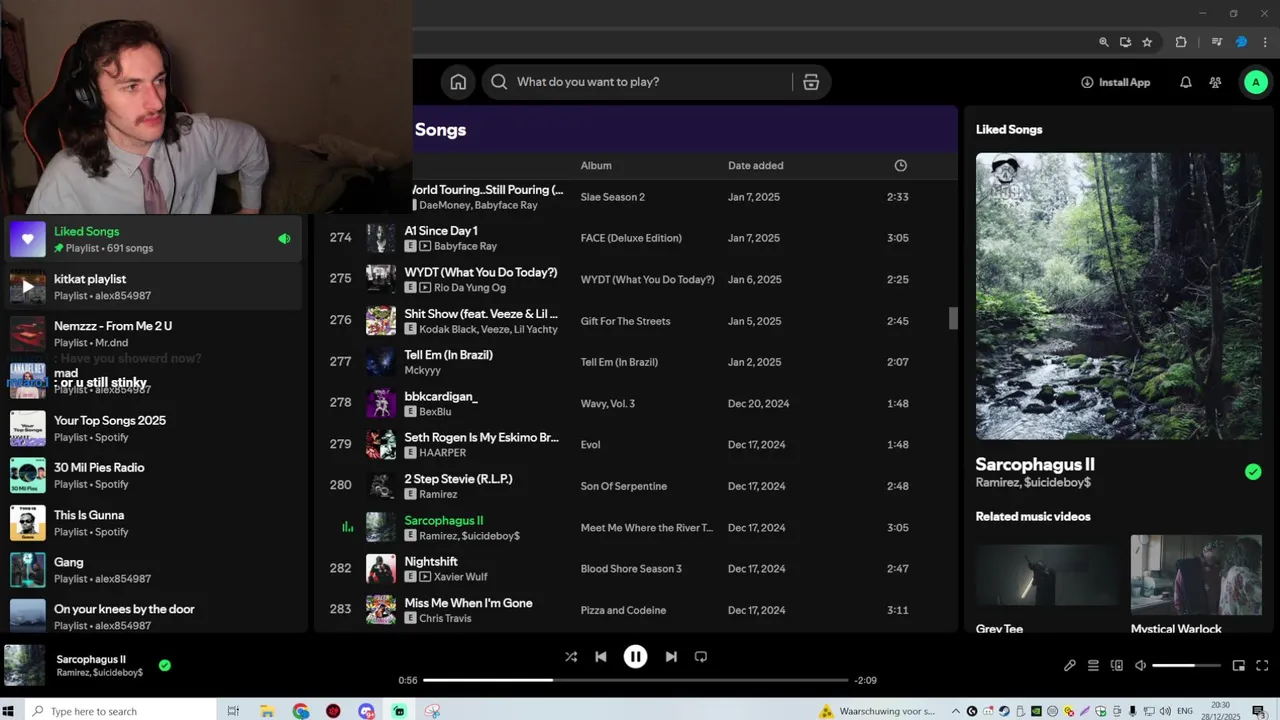This screenshot has height=720, width=1280.
Task: Open 'Nemzzz - From Me 2 U' playlist
Action: 153,334
